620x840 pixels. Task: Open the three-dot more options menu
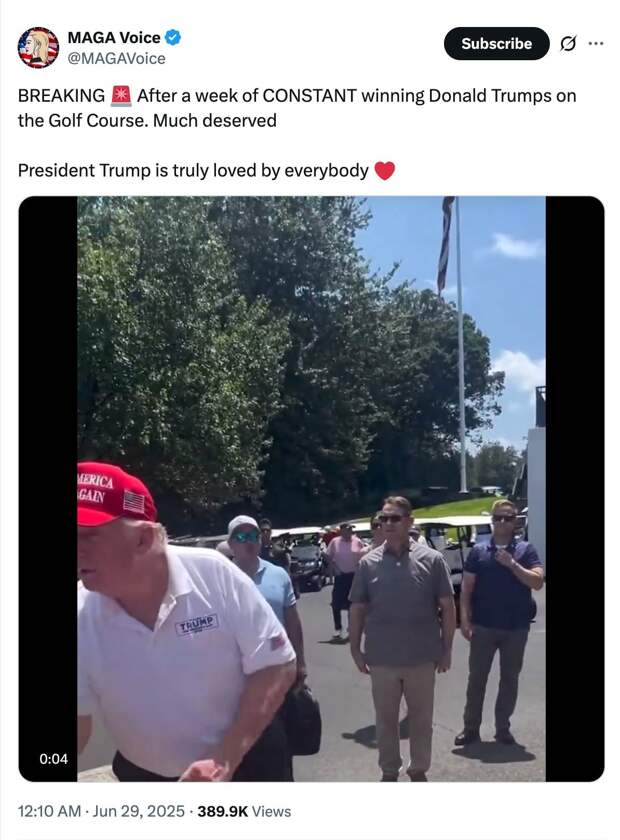(596, 43)
